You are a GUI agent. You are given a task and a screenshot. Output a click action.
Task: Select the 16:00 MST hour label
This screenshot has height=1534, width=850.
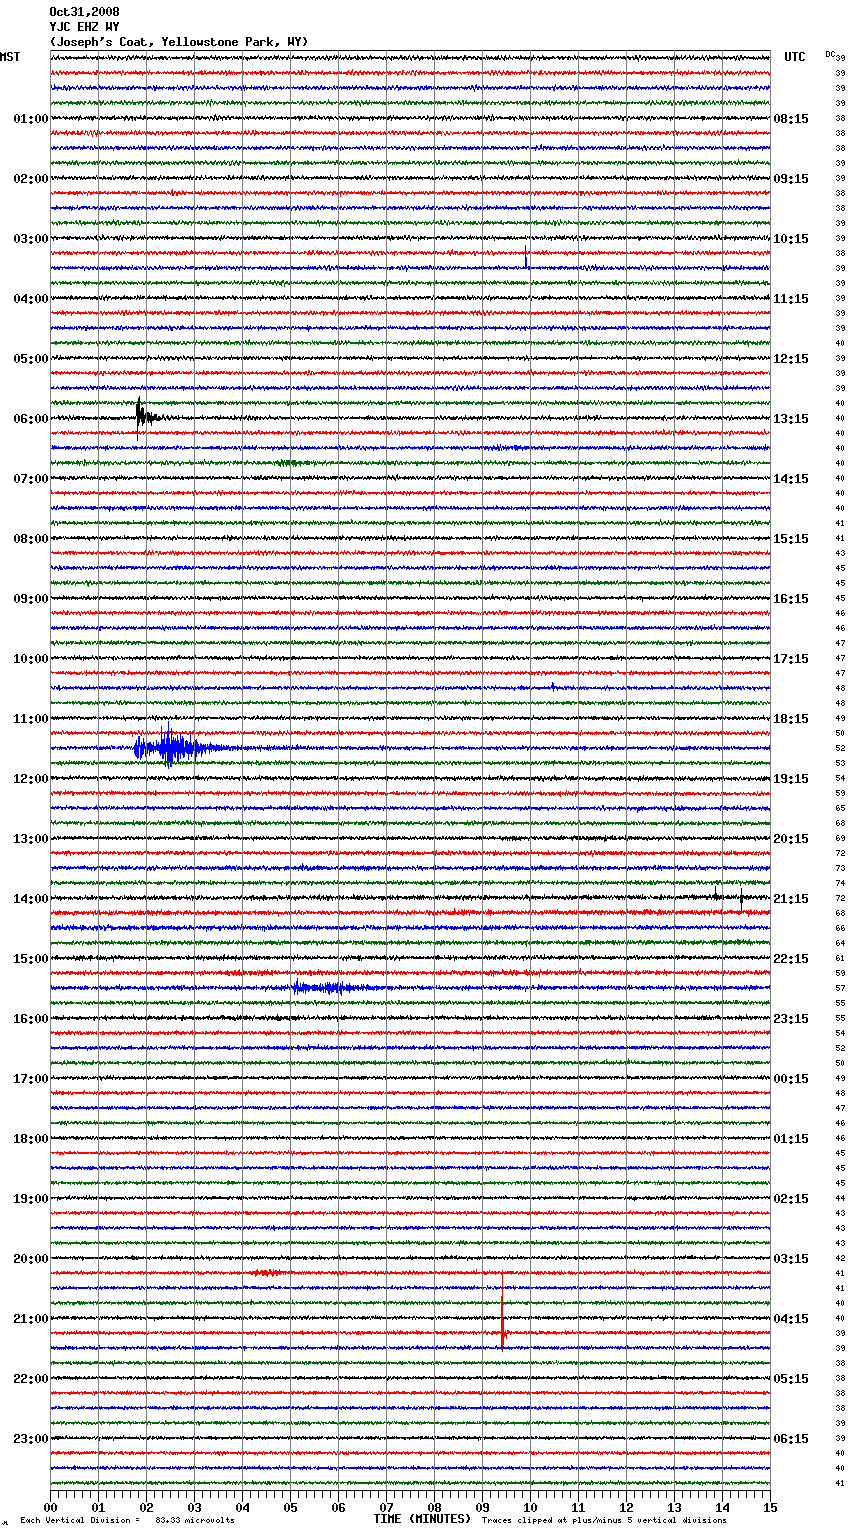(30, 1019)
